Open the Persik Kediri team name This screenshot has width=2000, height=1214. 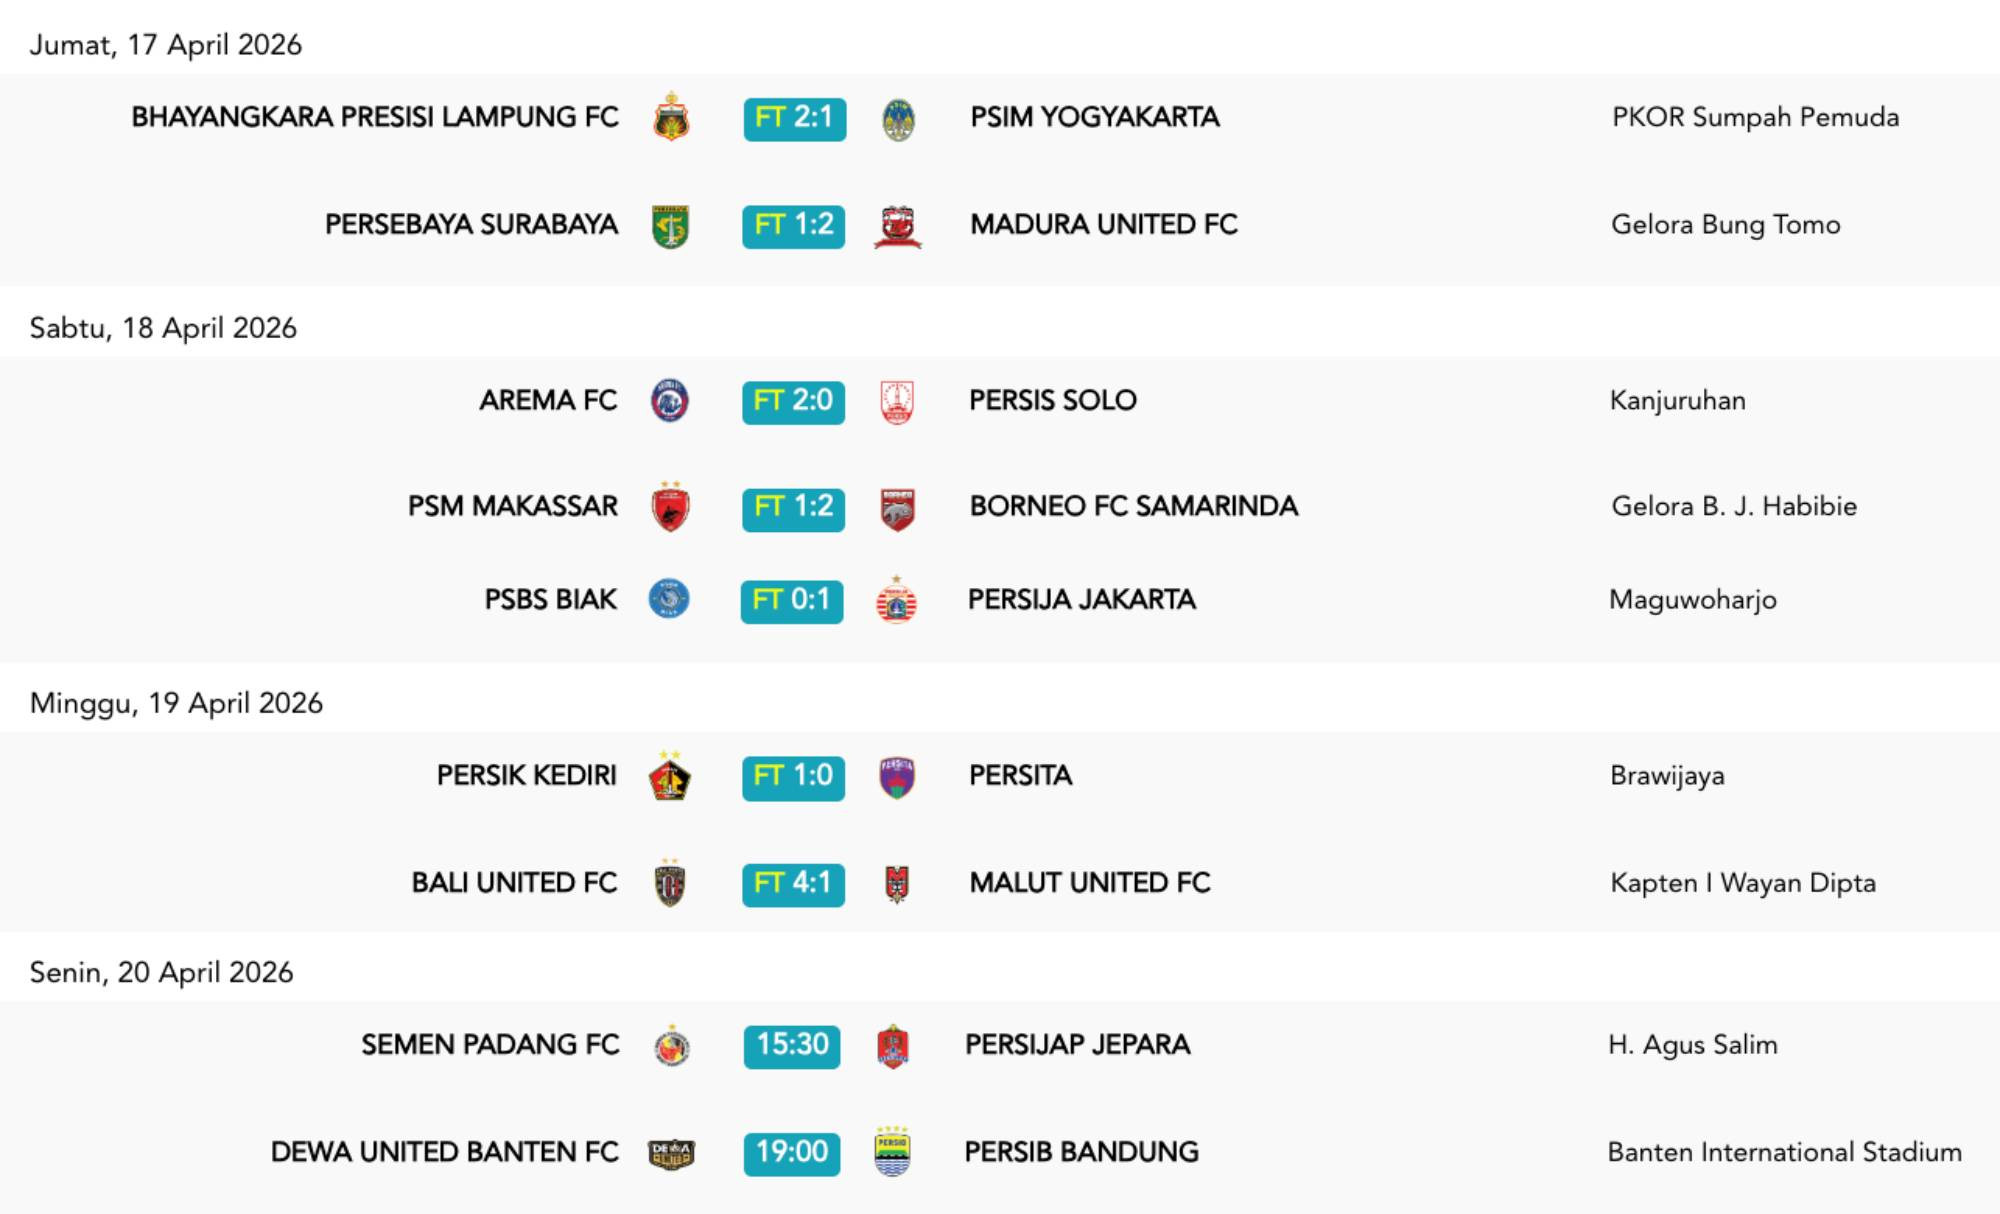click(x=526, y=776)
